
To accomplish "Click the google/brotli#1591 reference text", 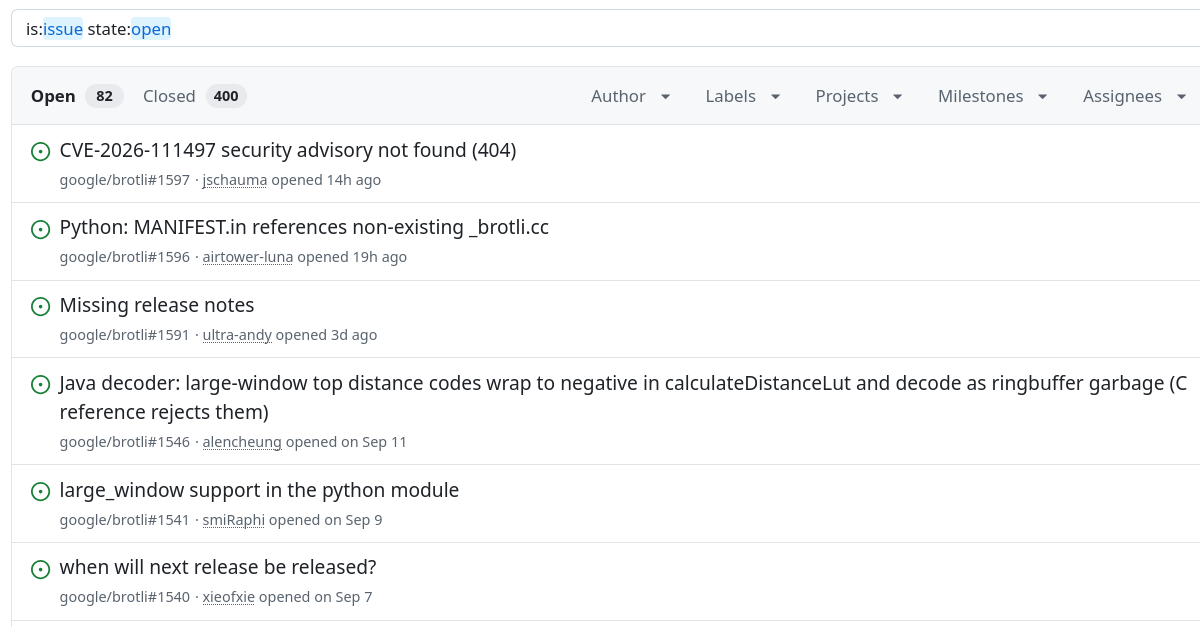I will (x=125, y=335).
